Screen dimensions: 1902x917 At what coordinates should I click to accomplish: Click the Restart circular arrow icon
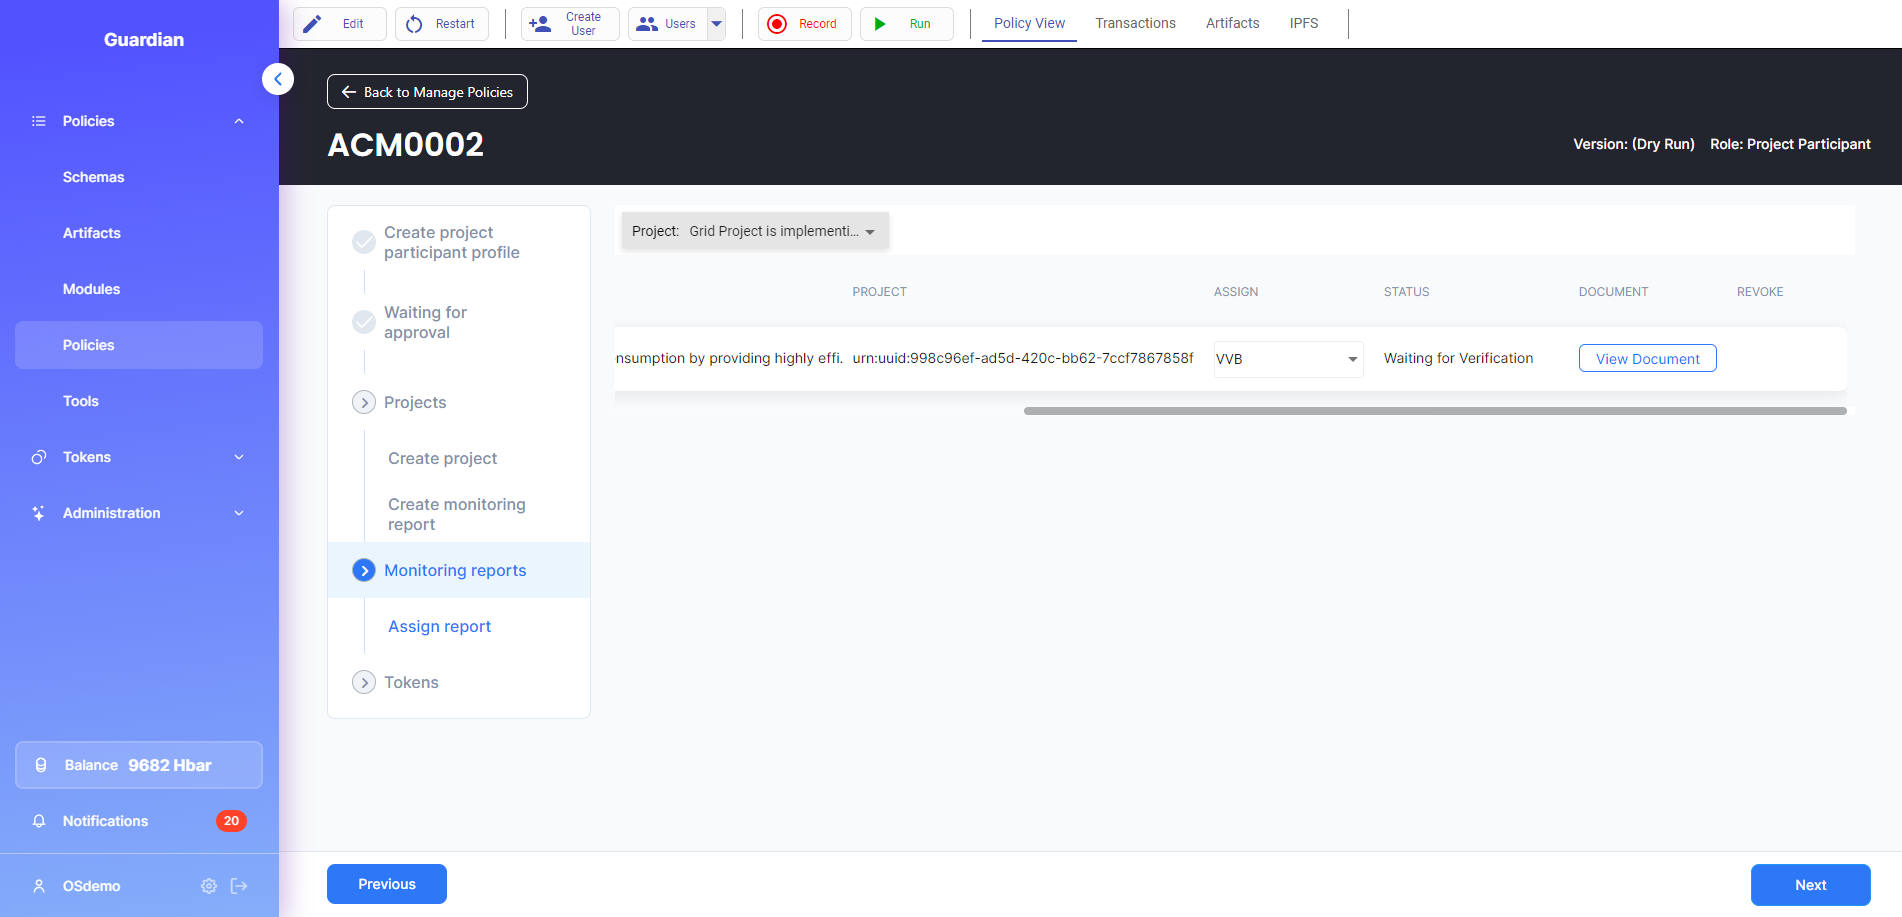pos(414,24)
